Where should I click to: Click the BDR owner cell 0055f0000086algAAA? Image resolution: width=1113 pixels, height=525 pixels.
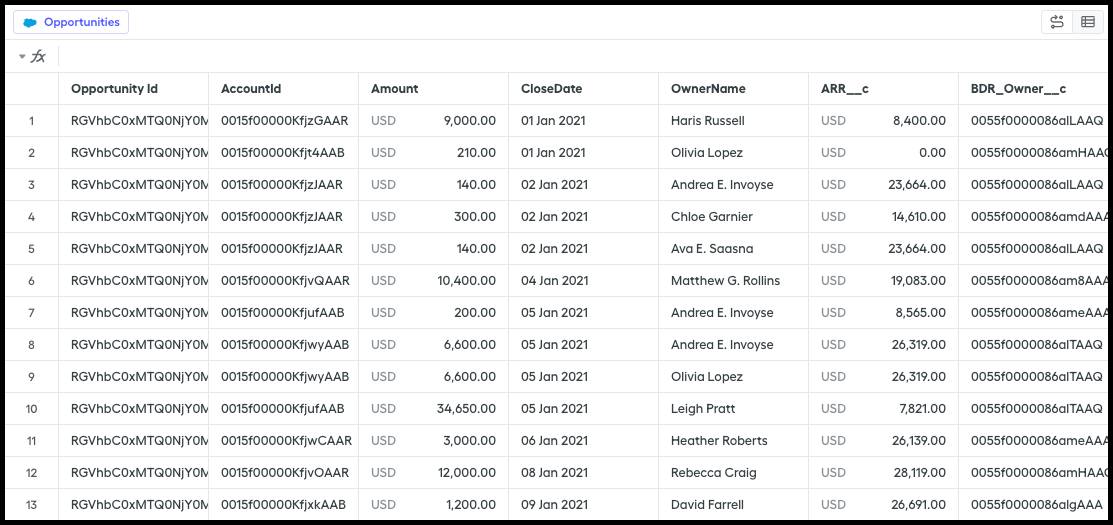[1033, 505]
